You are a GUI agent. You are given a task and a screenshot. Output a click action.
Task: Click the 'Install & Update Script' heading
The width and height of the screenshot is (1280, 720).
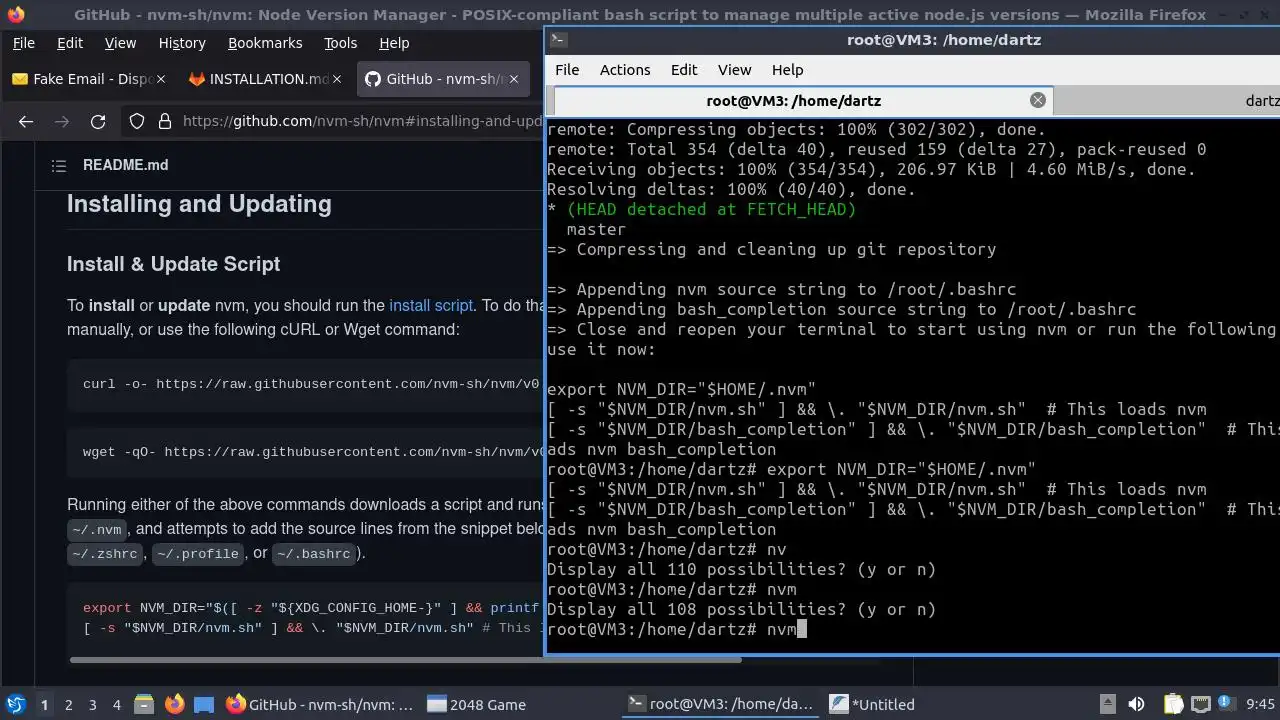pyautogui.click(x=173, y=264)
